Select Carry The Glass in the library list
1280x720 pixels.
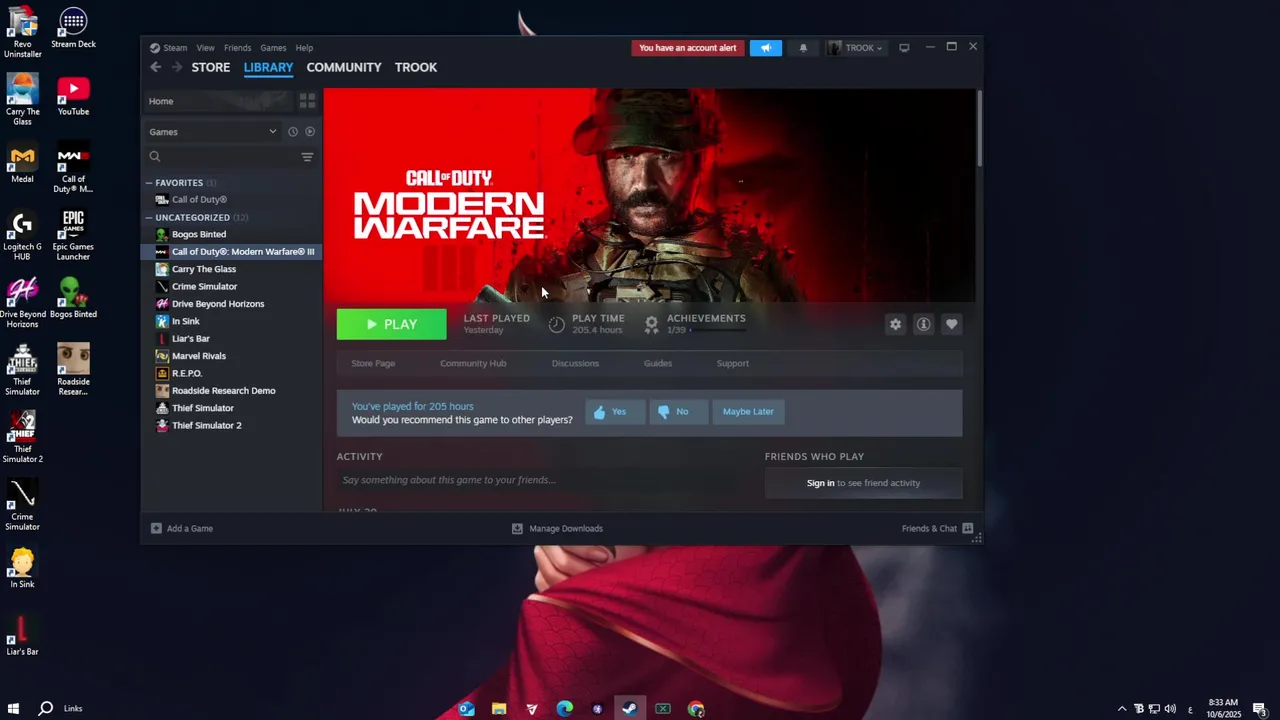tap(232, 269)
